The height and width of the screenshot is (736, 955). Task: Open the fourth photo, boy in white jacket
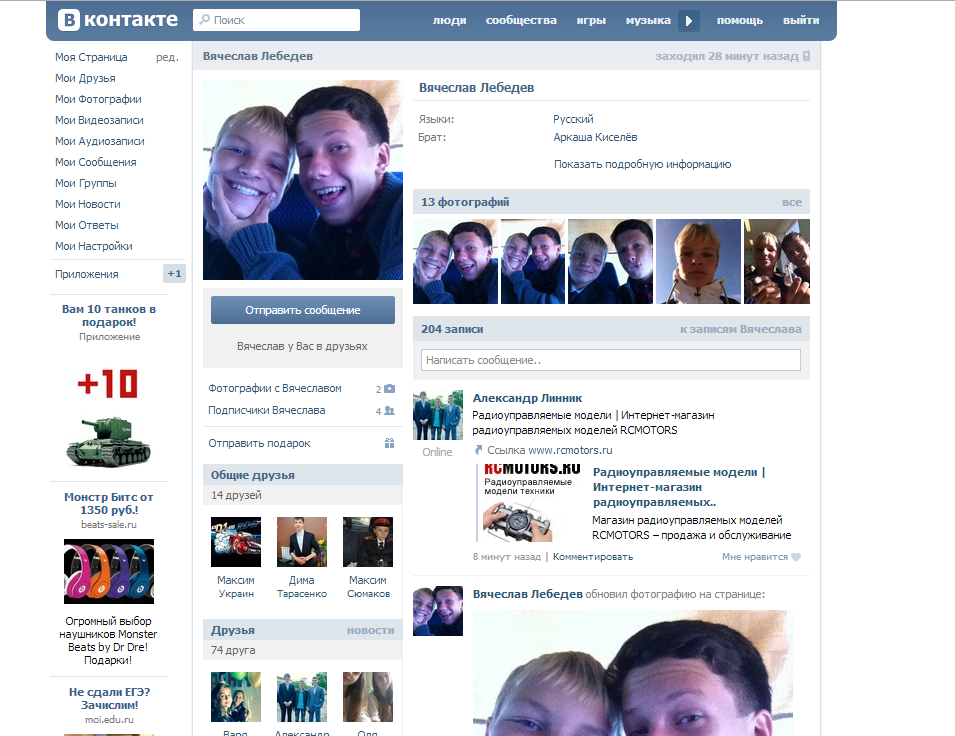click(698, 261)
